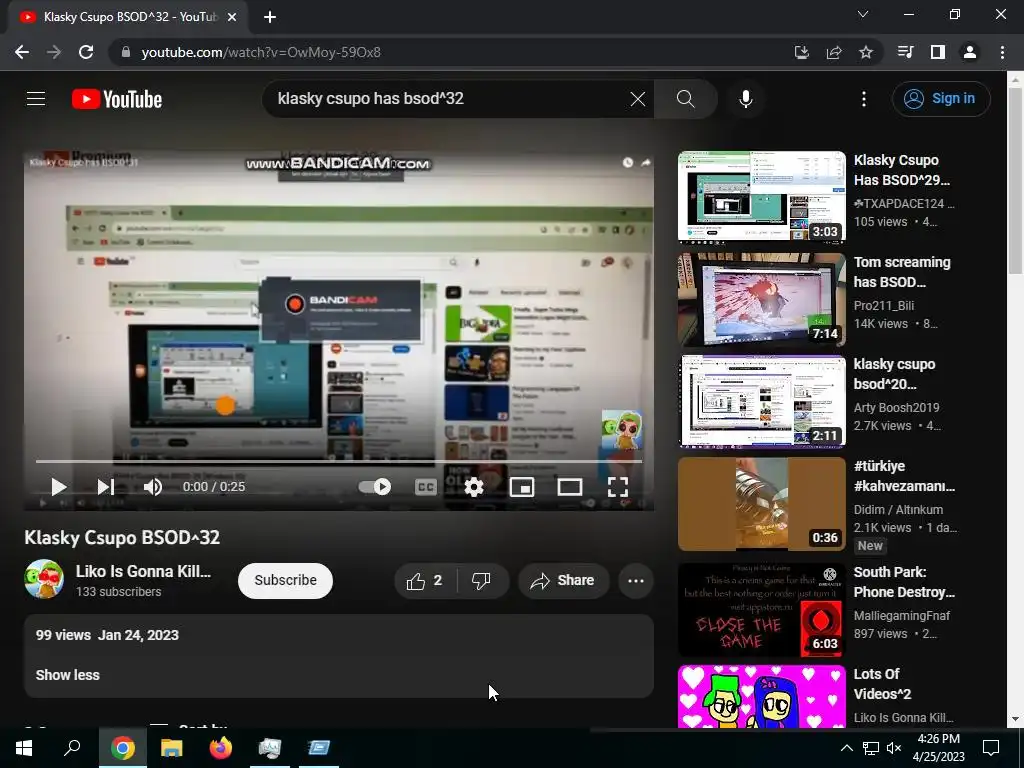Screen dimensions: 1024x768
Task: Open the taskbar clock and date
Action: (938, 748)
